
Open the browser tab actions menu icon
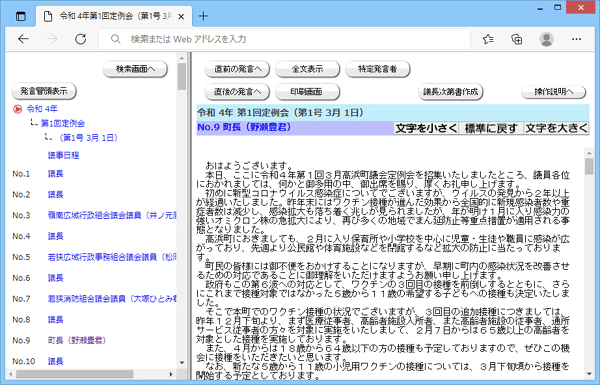point(21,16)
